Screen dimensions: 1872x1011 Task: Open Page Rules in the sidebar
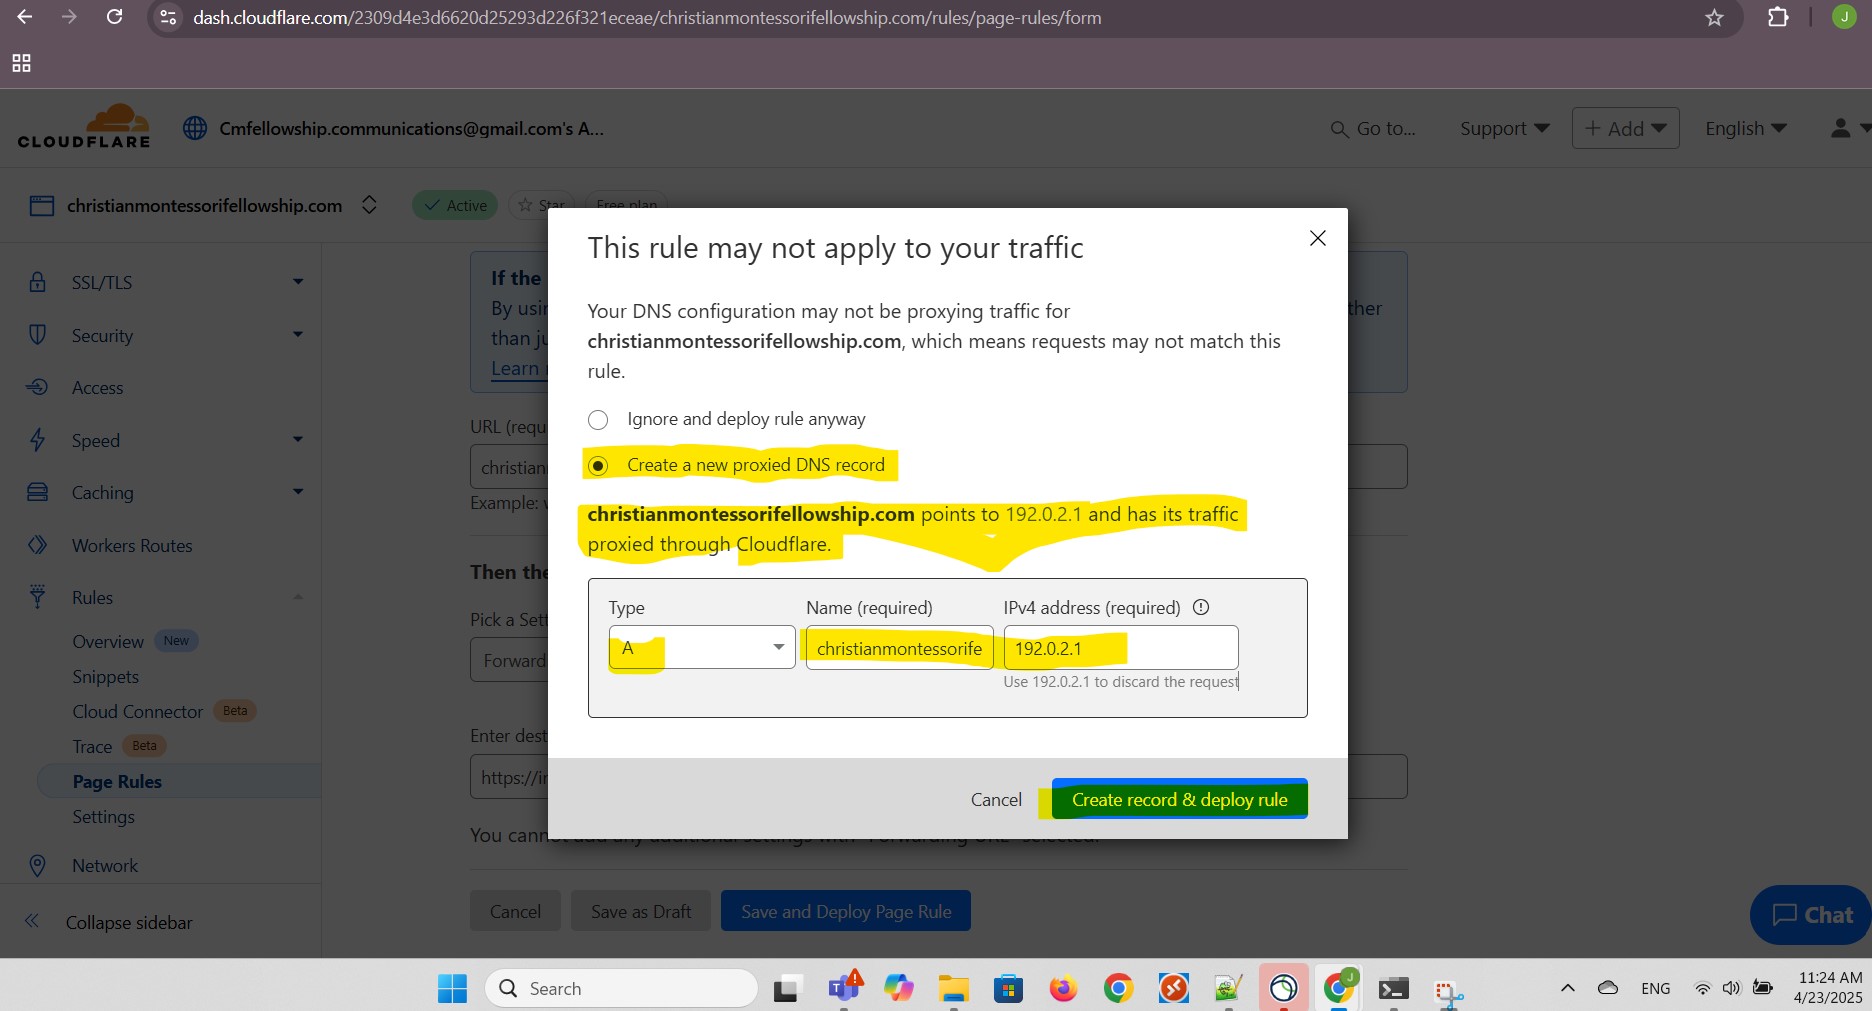point(117,781)
